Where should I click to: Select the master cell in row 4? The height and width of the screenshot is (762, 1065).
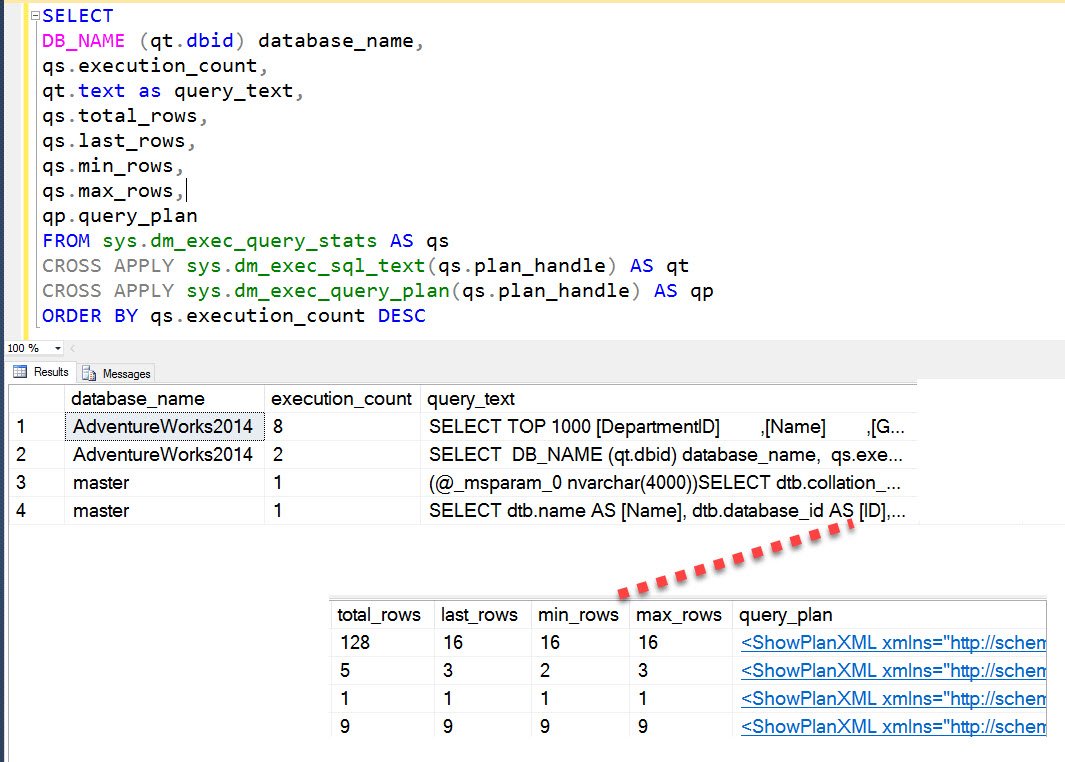coord(164,511)
